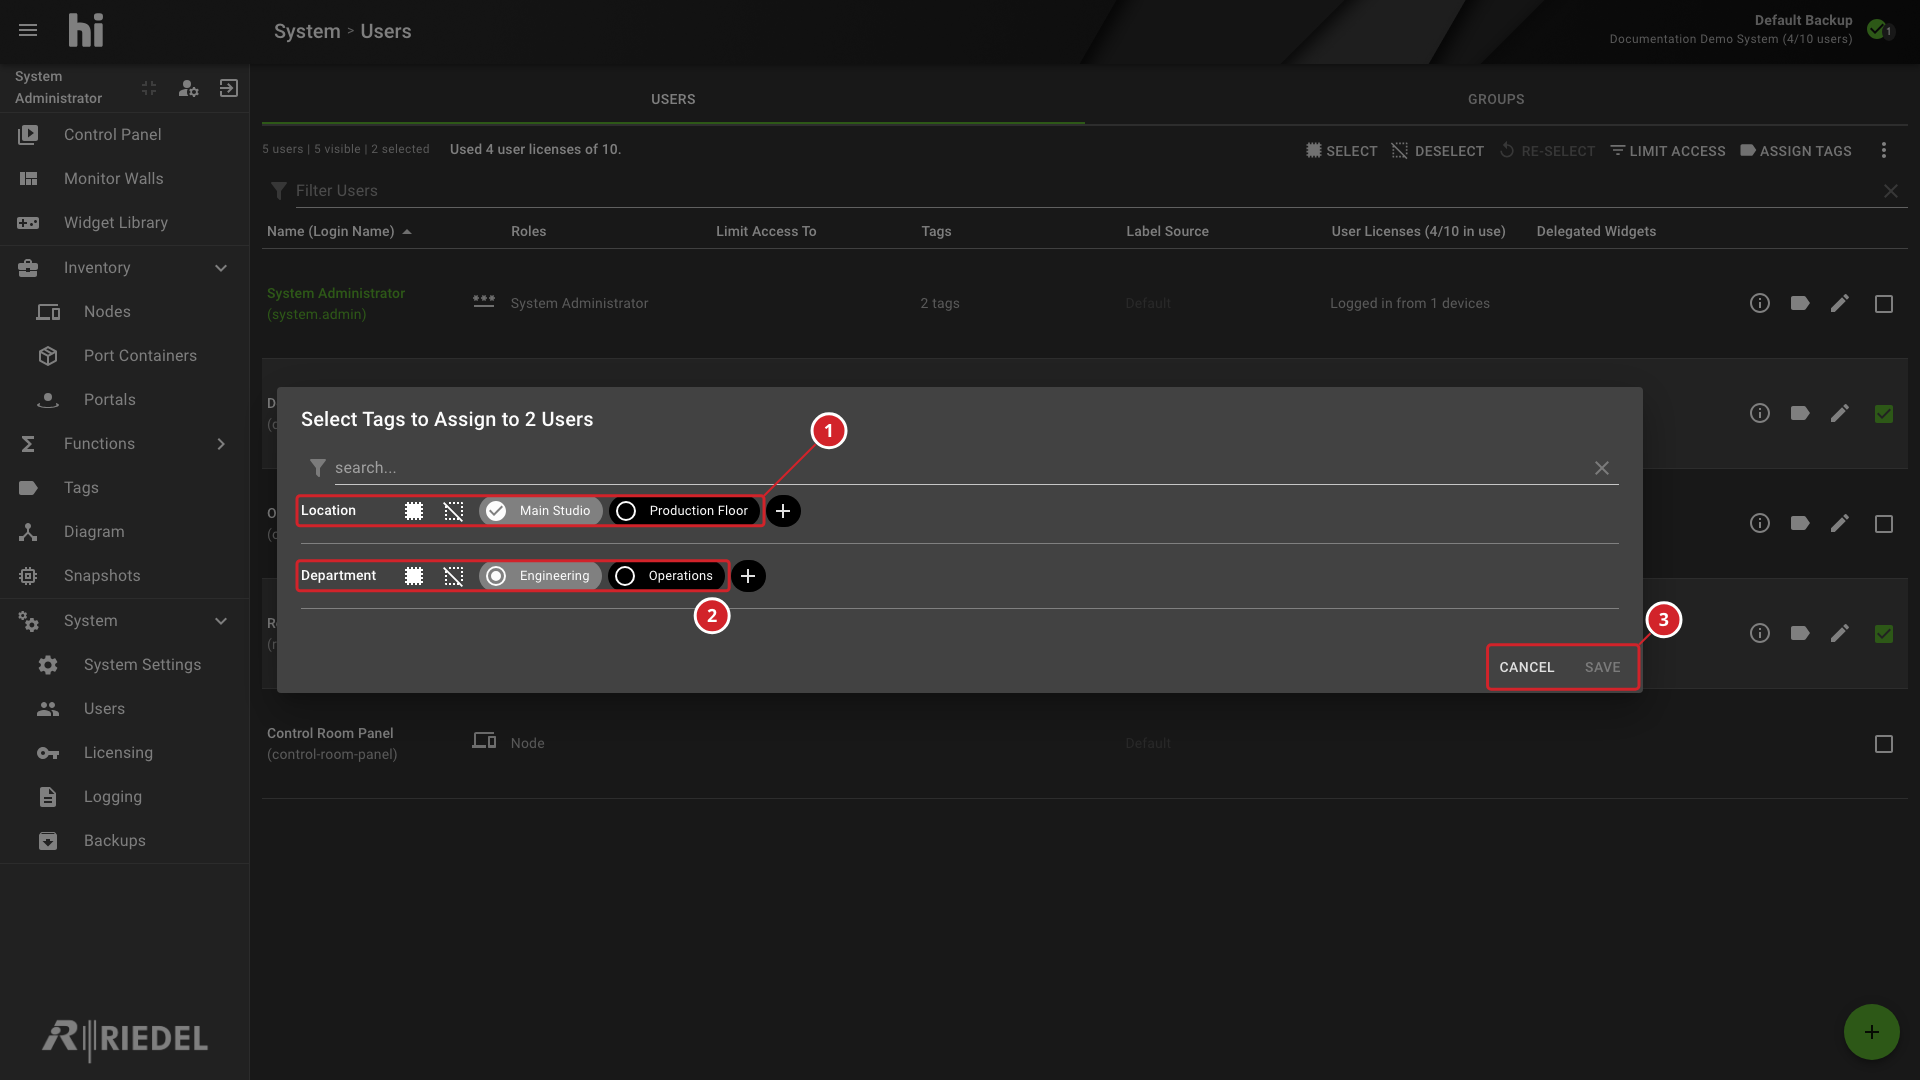
Task: Show info for System Administrator user
Action: click(x=1760, y=303)
